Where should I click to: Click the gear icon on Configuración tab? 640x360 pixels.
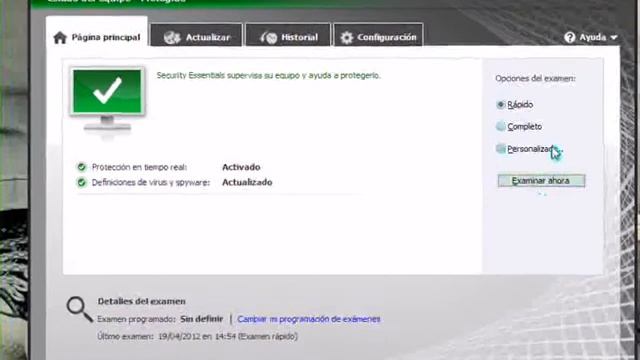pyautogui.click(x=347, y=38)
